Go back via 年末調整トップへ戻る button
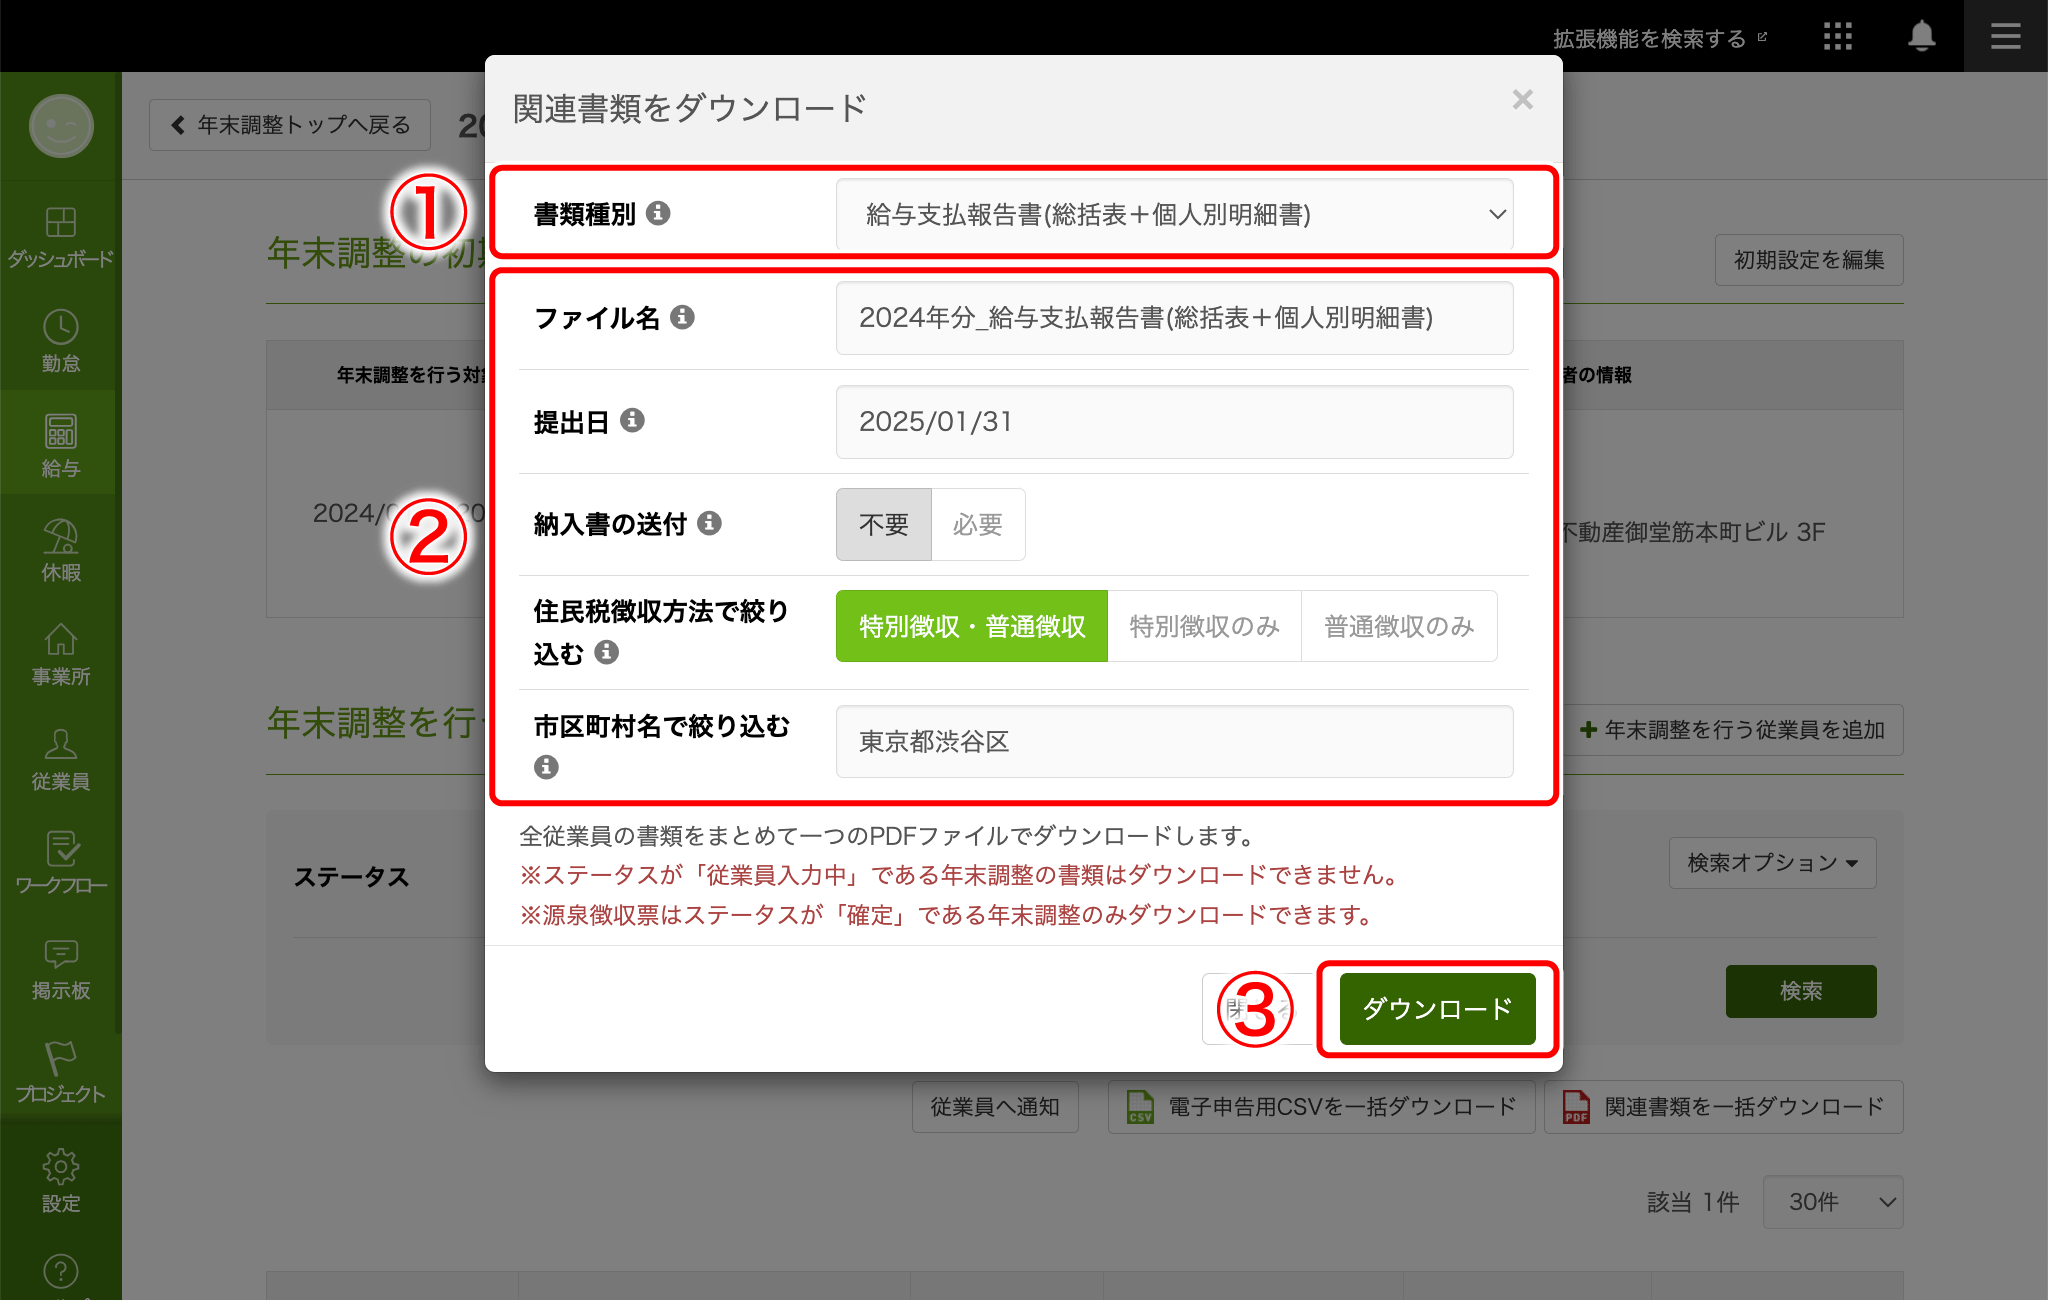The image size is (2048, 1300). (290, 125)
